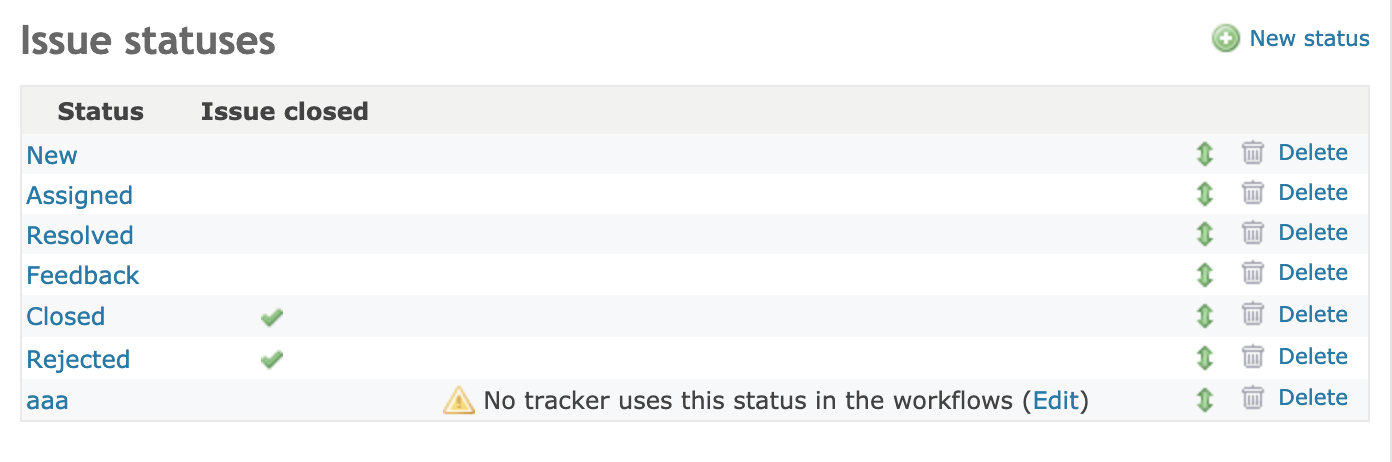Open the Assigned status
Image resolution: width=1392 pixels, height=462 pixels.
[x=79, y=196]
